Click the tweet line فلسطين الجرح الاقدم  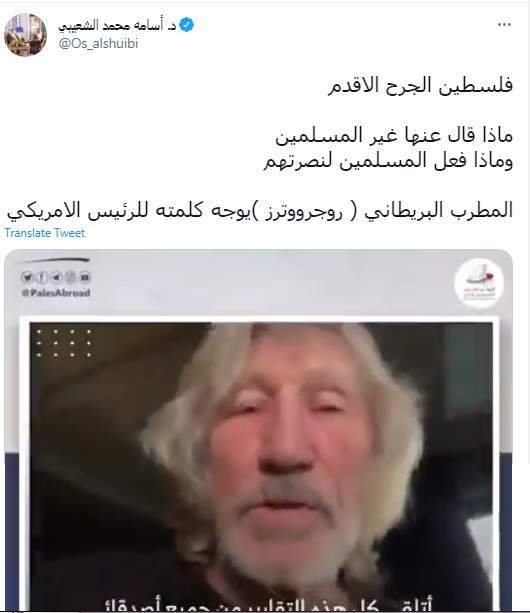(420, 85)
